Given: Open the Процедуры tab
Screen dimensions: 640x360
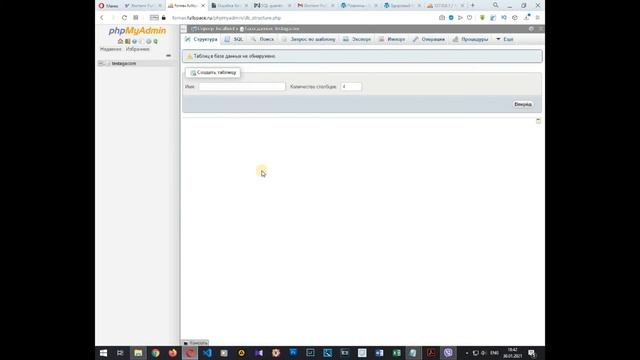Looking at the screenshot, I should tap(471, 39).
